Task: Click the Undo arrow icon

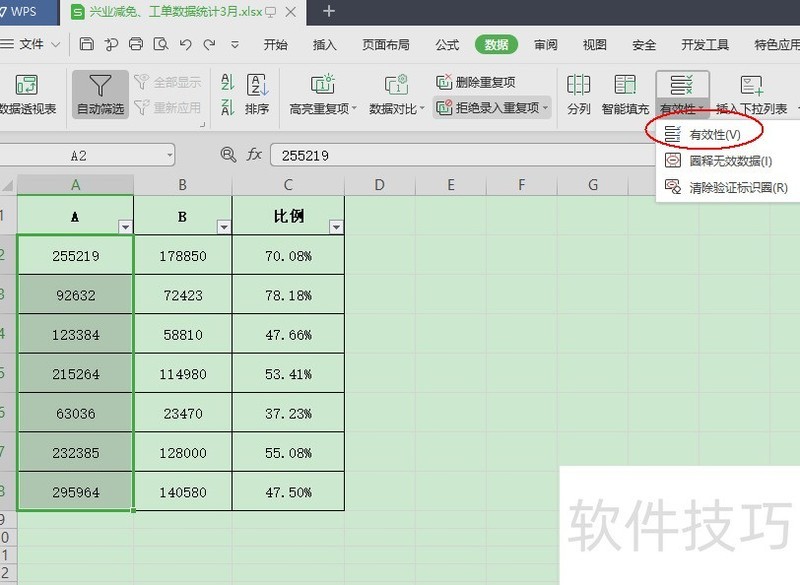Action: pos(184,44)
